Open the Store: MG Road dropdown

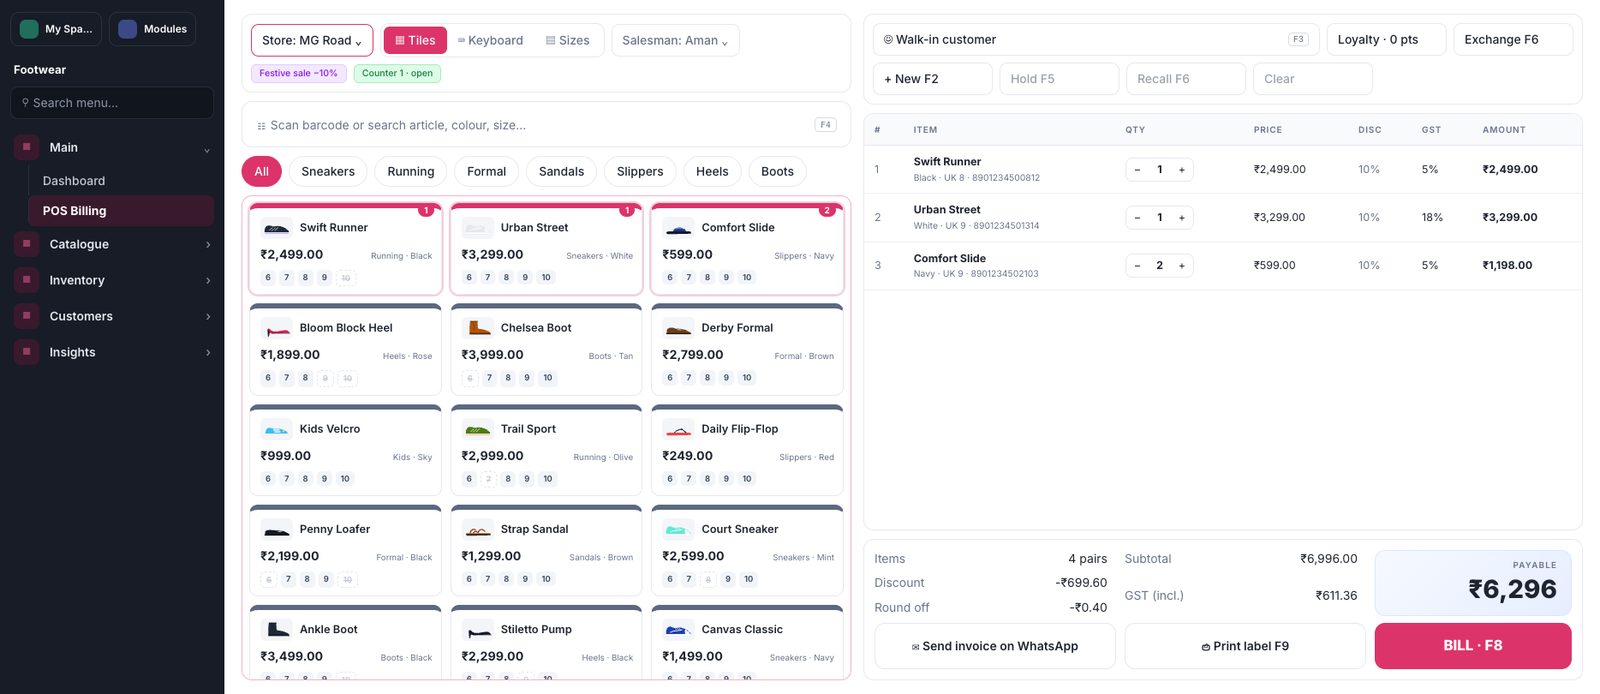click(312, 40)
